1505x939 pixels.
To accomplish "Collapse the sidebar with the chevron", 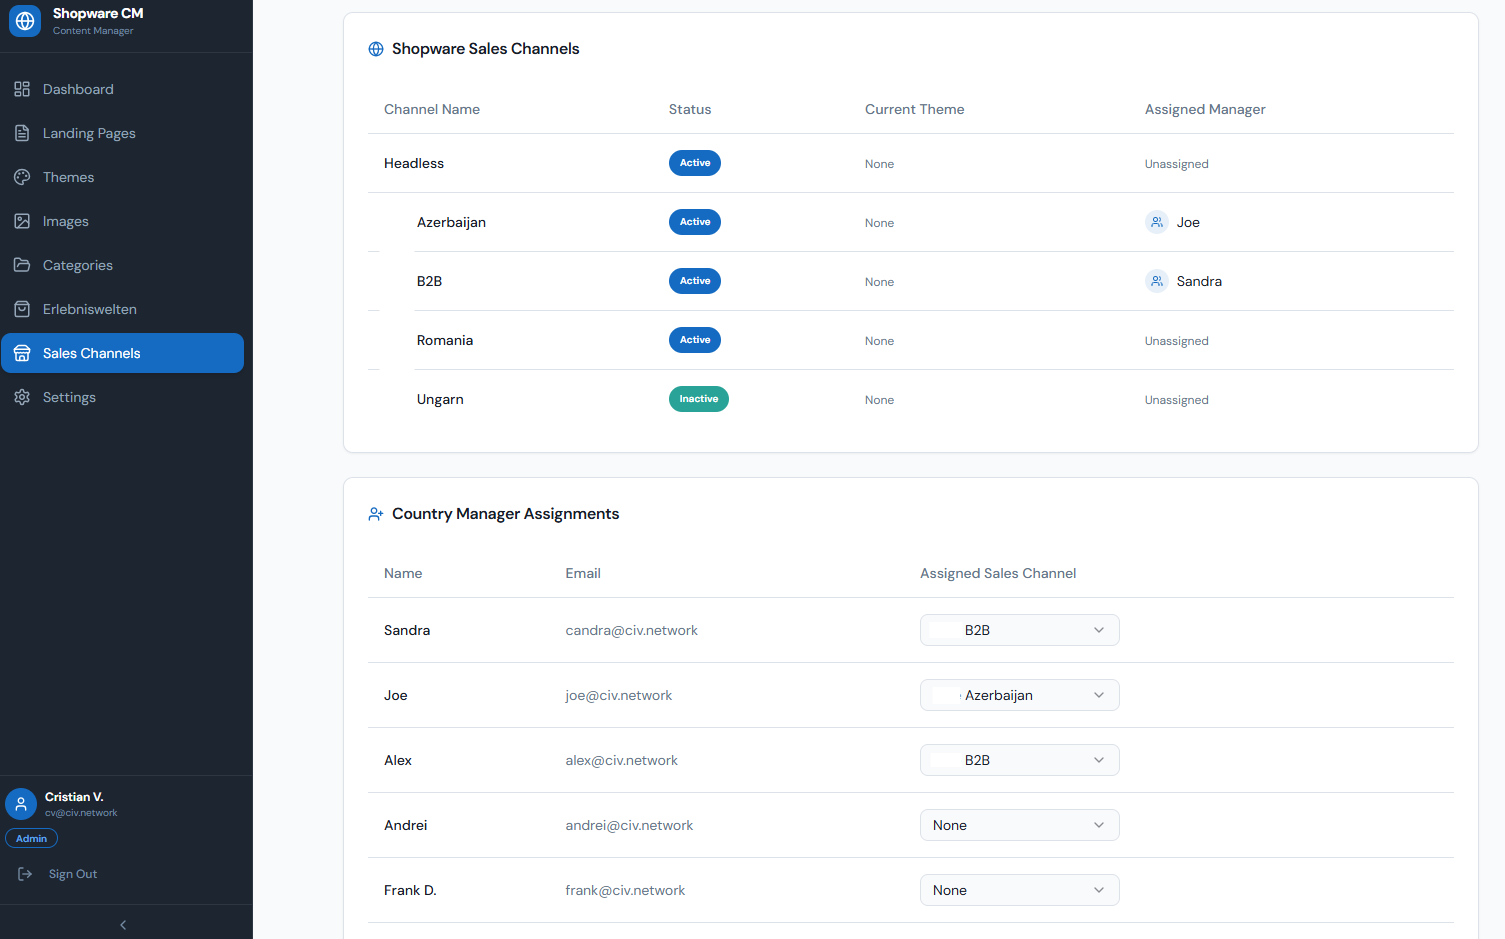I will click(123, 925).
